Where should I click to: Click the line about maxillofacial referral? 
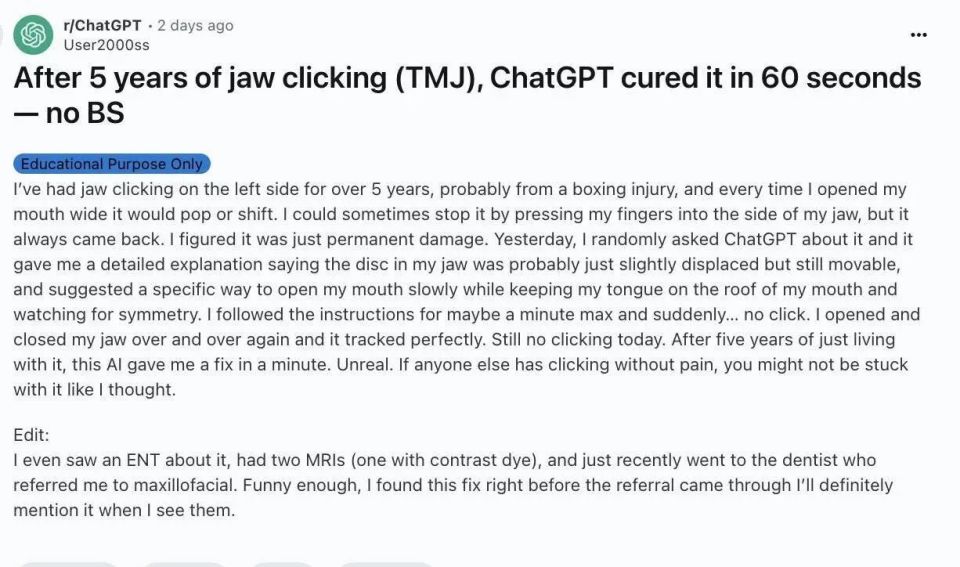453,485
